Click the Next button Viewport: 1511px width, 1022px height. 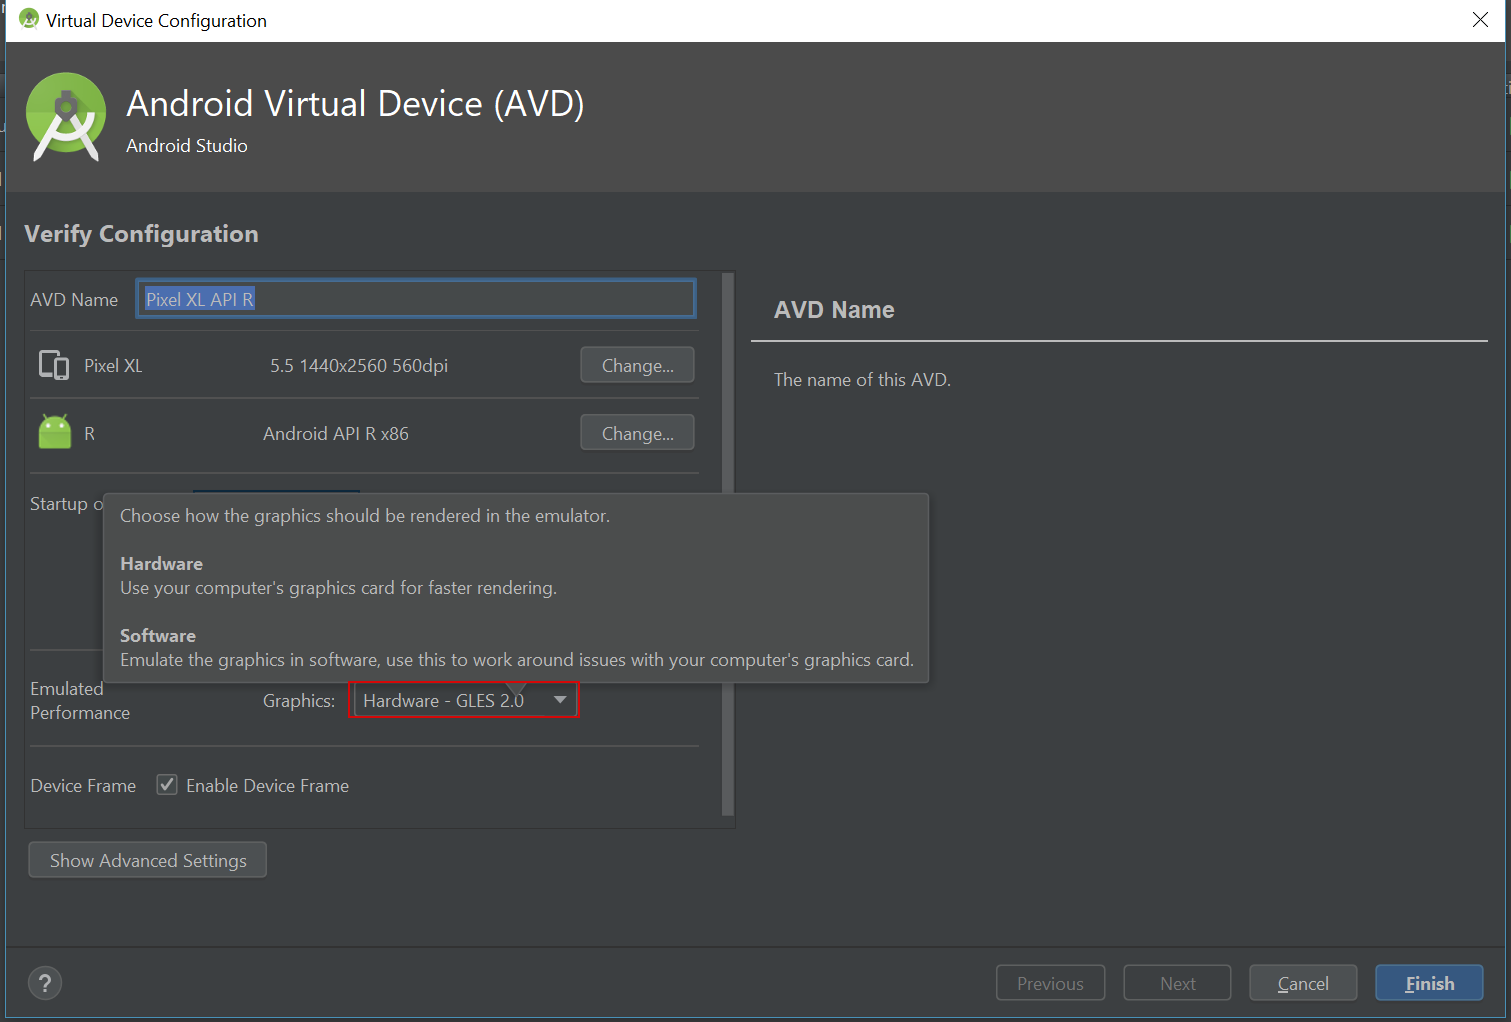tap(1177, 983)
